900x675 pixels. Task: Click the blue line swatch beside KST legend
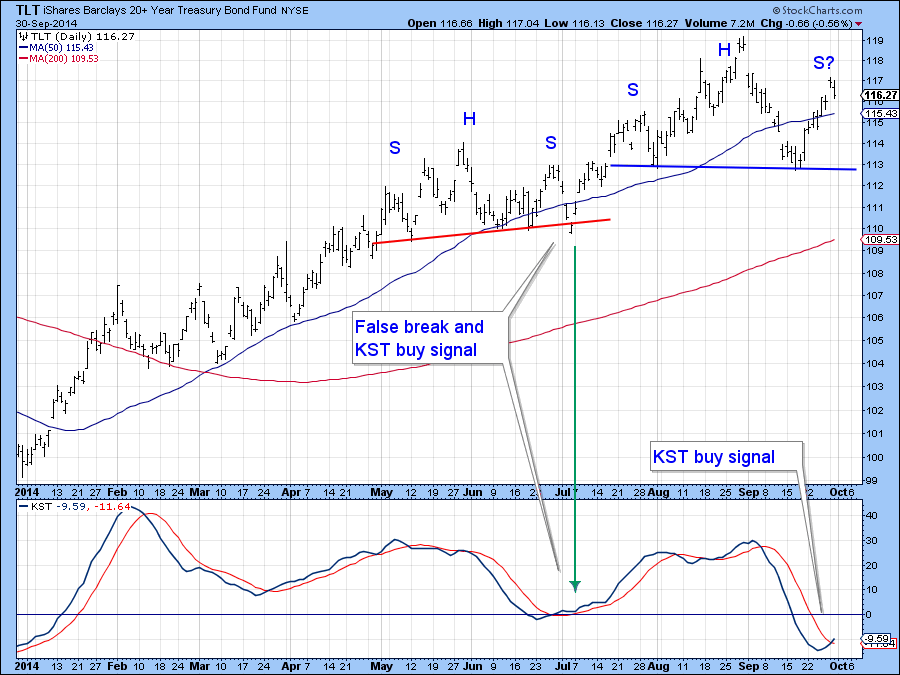[x=23, y=507]
